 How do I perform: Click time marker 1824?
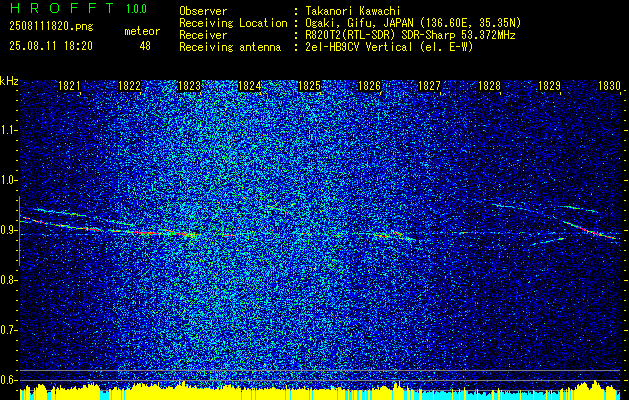(250, 86)
